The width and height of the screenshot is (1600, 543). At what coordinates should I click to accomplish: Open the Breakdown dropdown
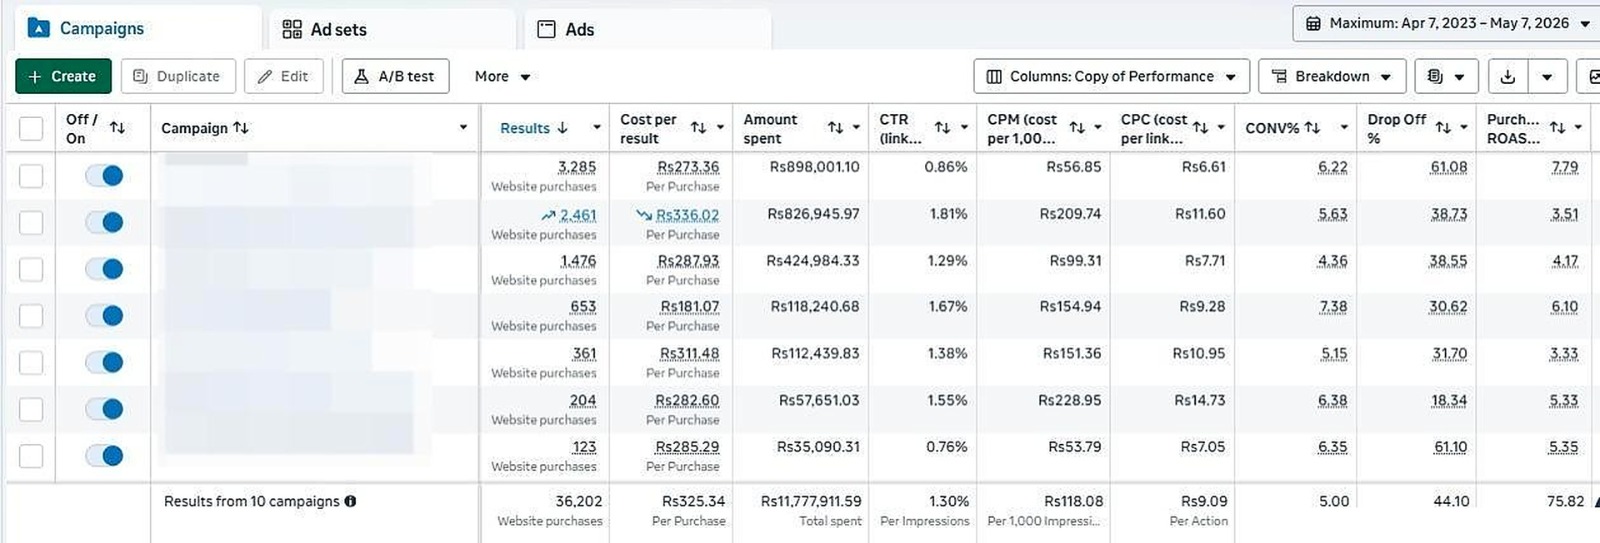(1332, 76)
